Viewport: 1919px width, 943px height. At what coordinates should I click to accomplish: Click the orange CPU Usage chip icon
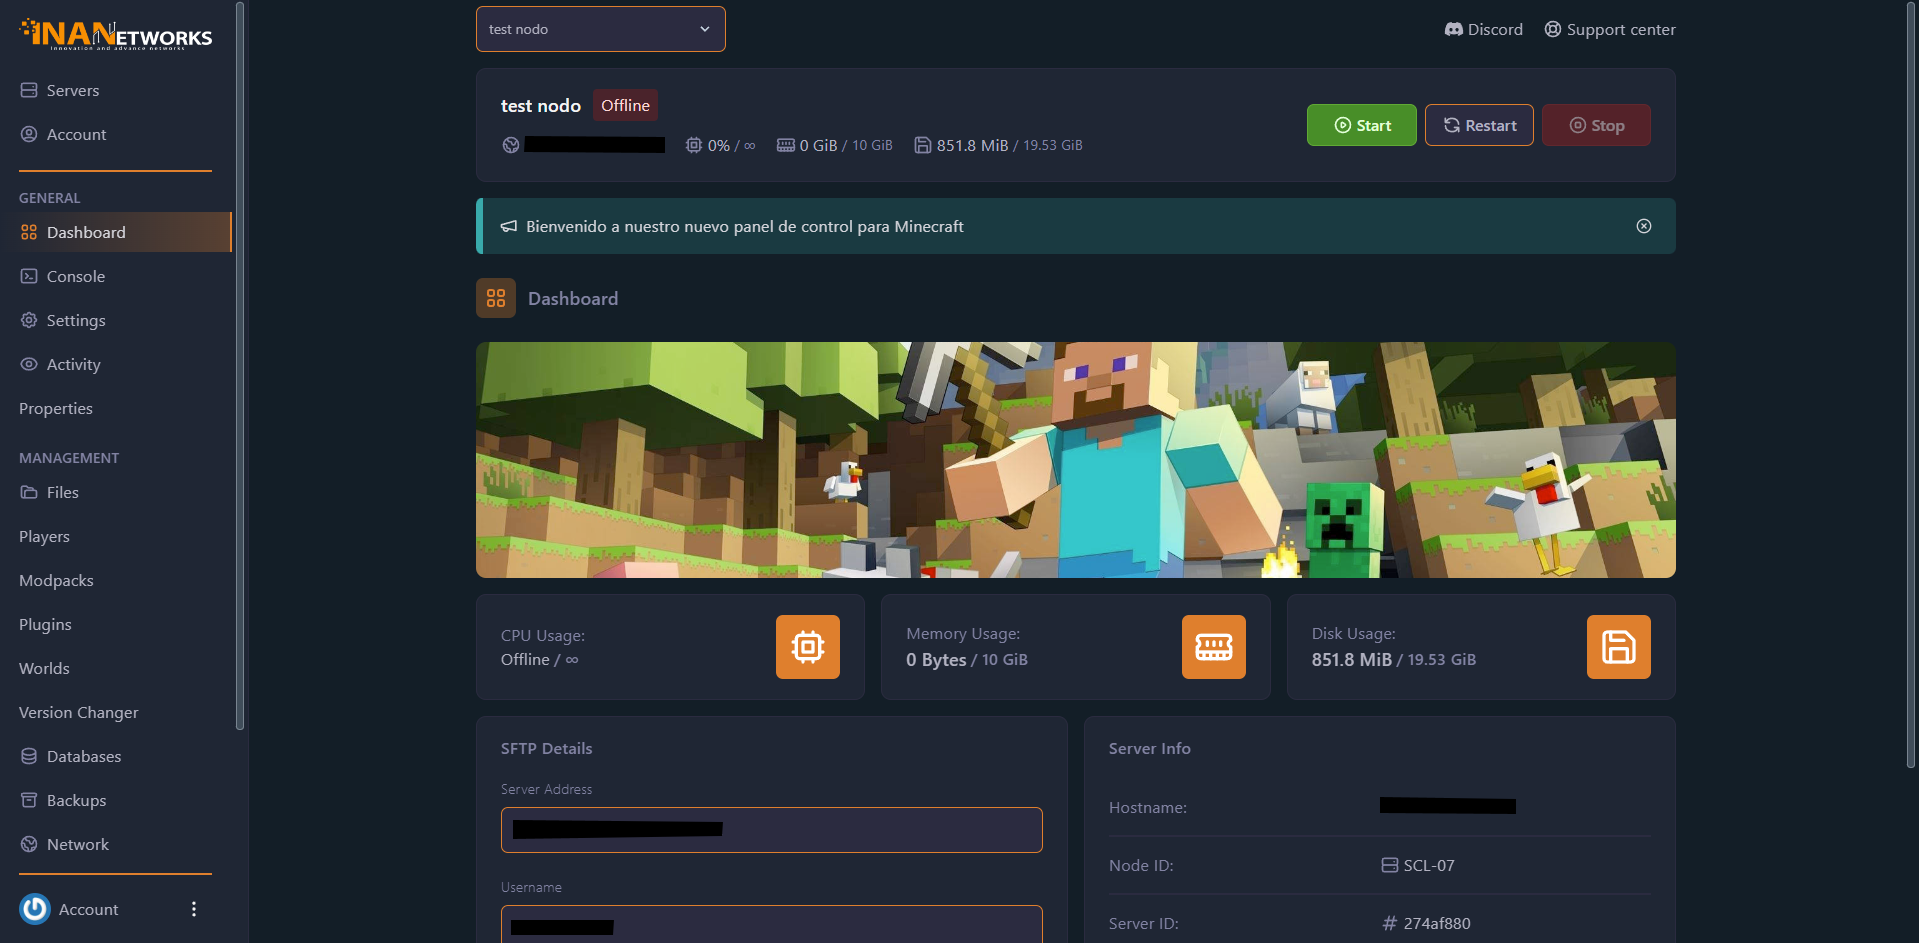[x=807, y=647]
